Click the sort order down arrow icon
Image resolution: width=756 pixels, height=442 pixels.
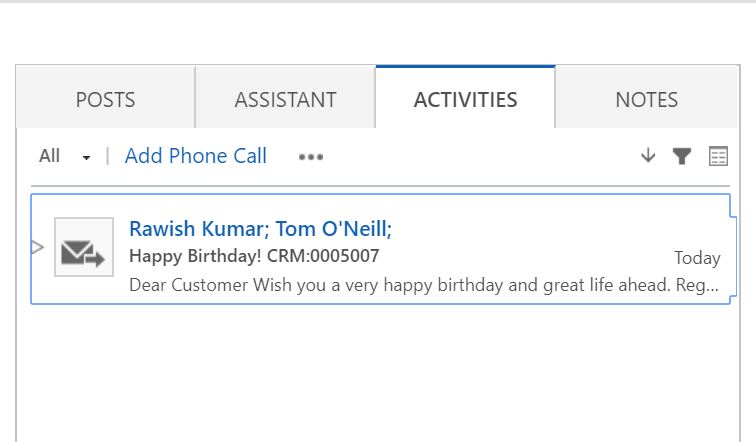point(648,156)
